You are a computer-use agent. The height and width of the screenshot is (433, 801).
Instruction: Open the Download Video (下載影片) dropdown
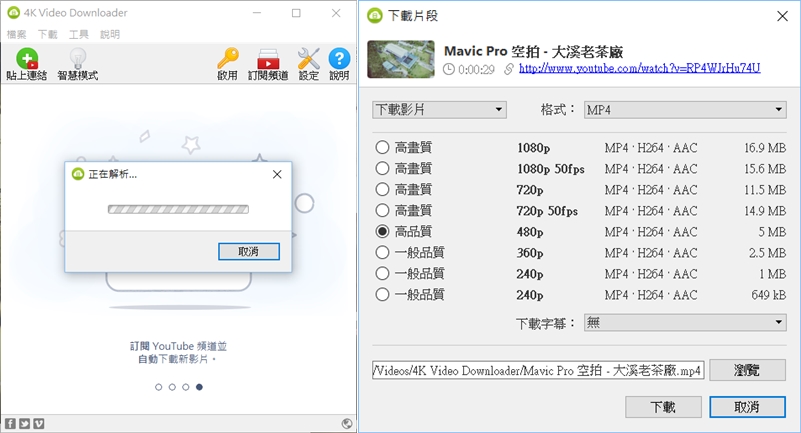pyautogui.click(x=439, y=110)
